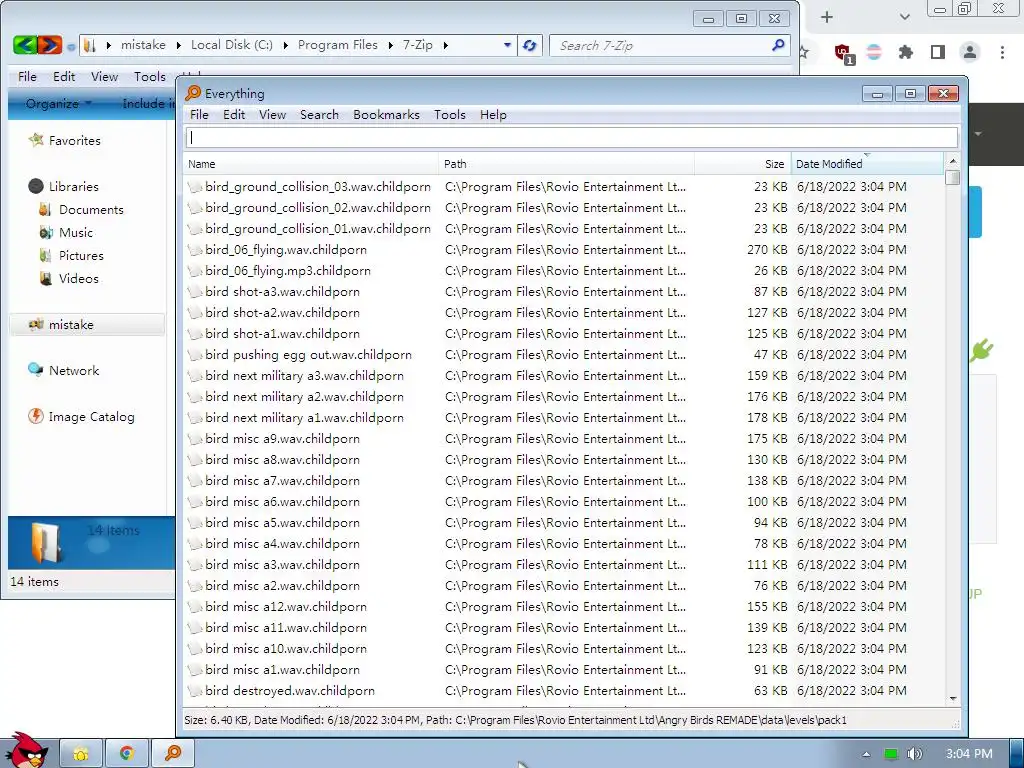
Task: Click the striped extension icon beside uBlock
Action: 874,52
